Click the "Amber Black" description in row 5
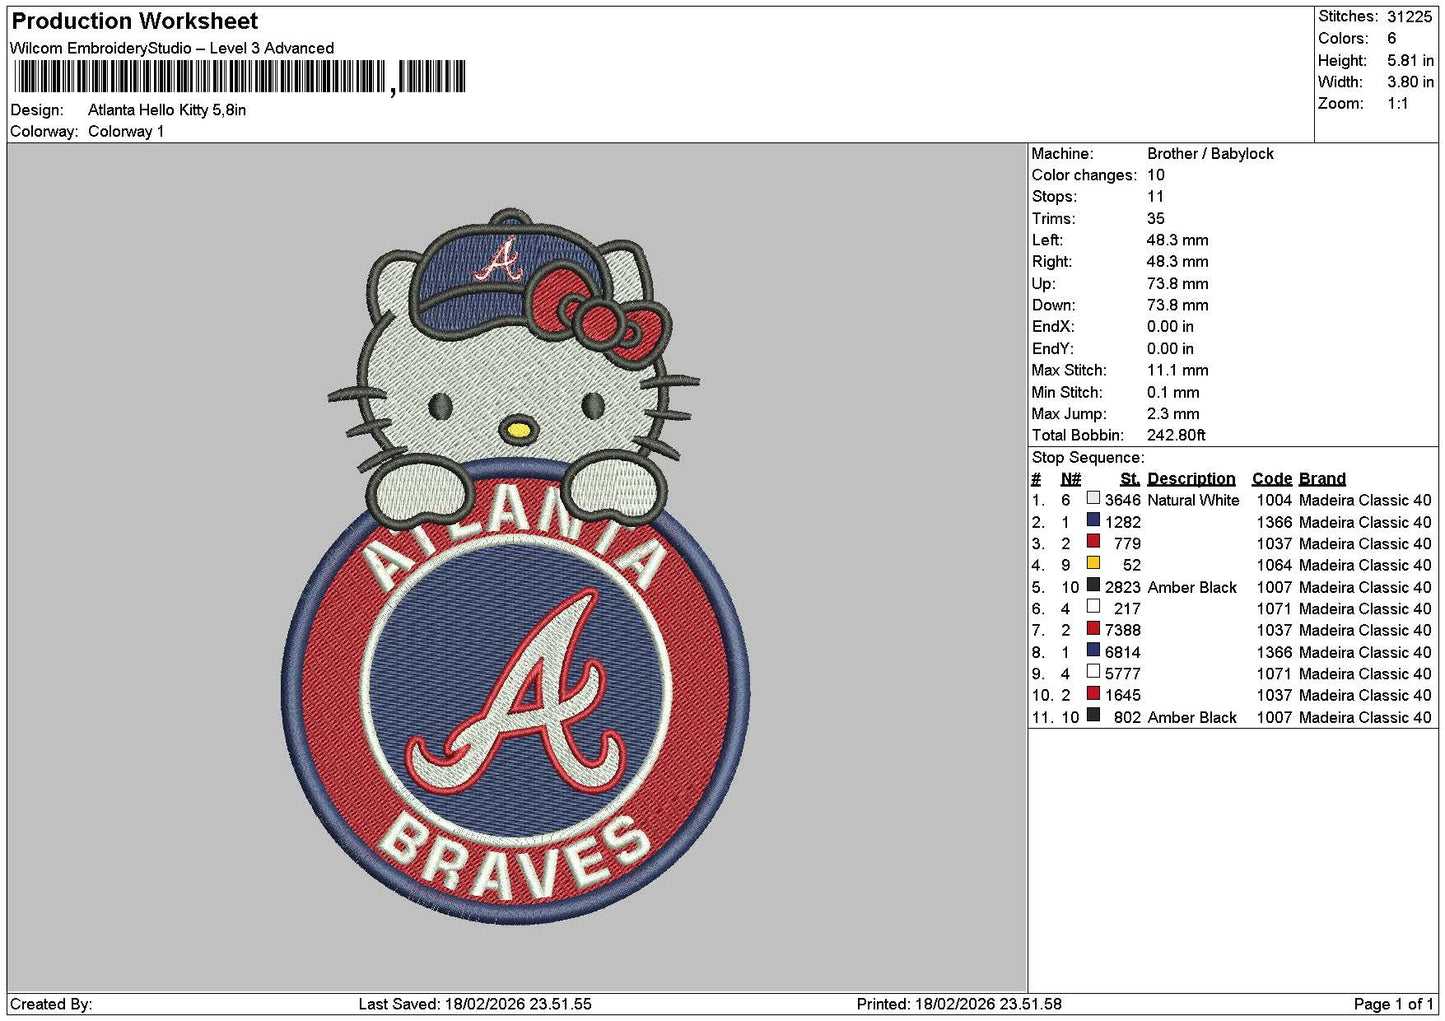 tap(1192, 587)
